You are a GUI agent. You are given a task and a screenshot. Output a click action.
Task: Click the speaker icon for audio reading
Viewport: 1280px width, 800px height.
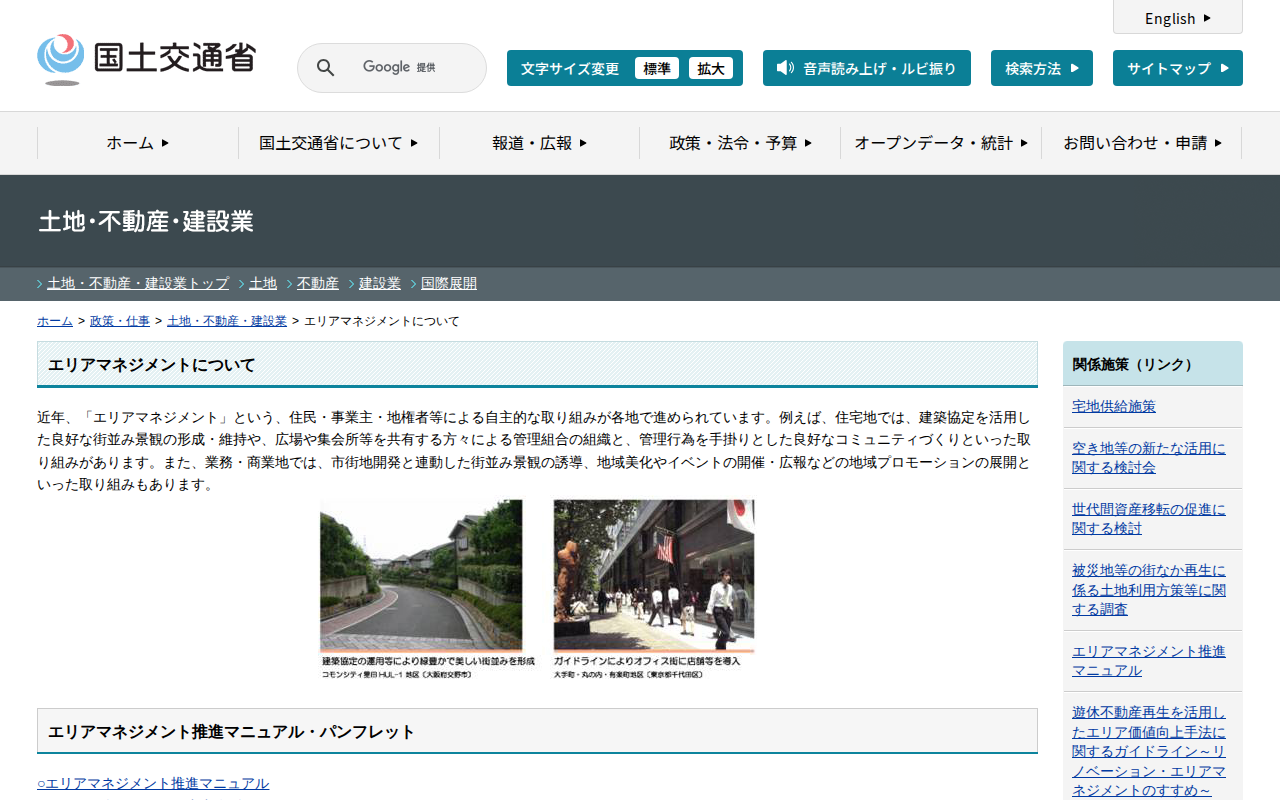point(785,68)
